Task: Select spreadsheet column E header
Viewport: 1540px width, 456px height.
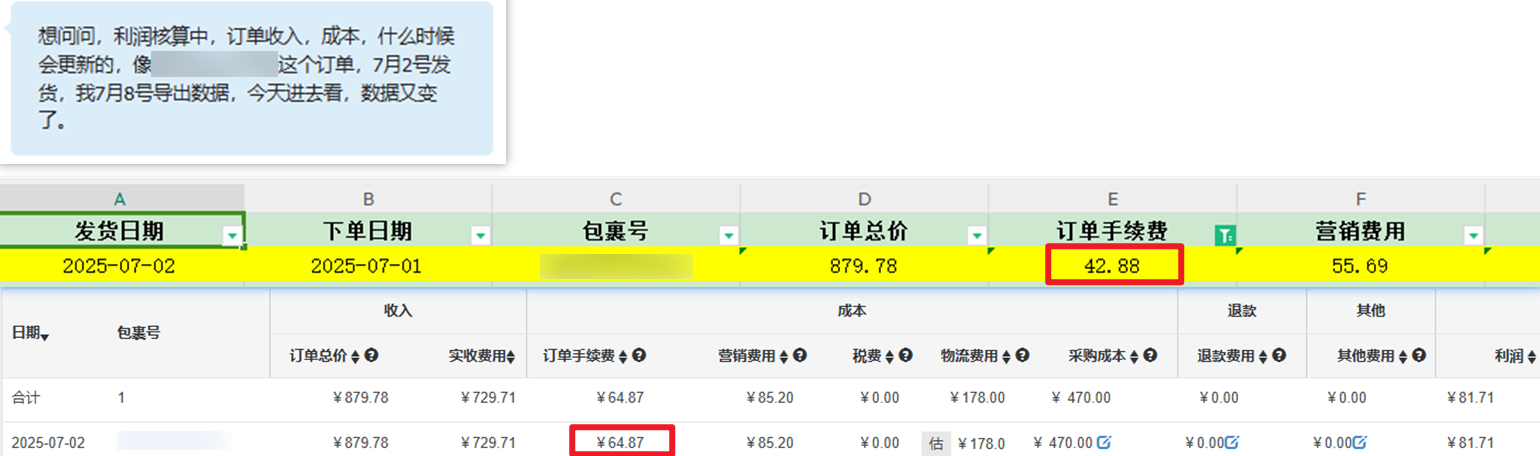Action: coord(1113,198)
